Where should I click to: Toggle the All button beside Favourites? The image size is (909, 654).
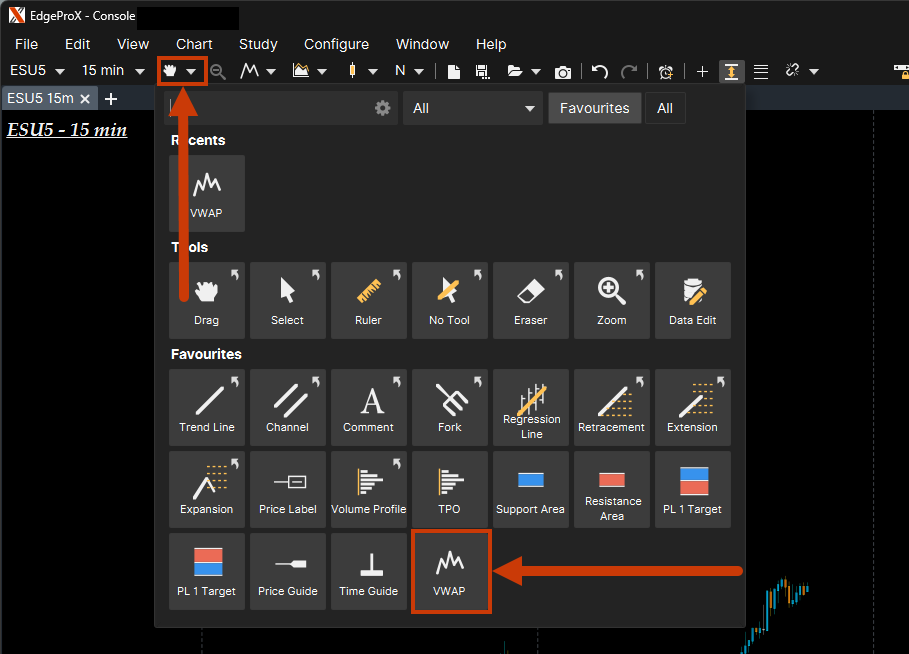[x=665, y=108]
